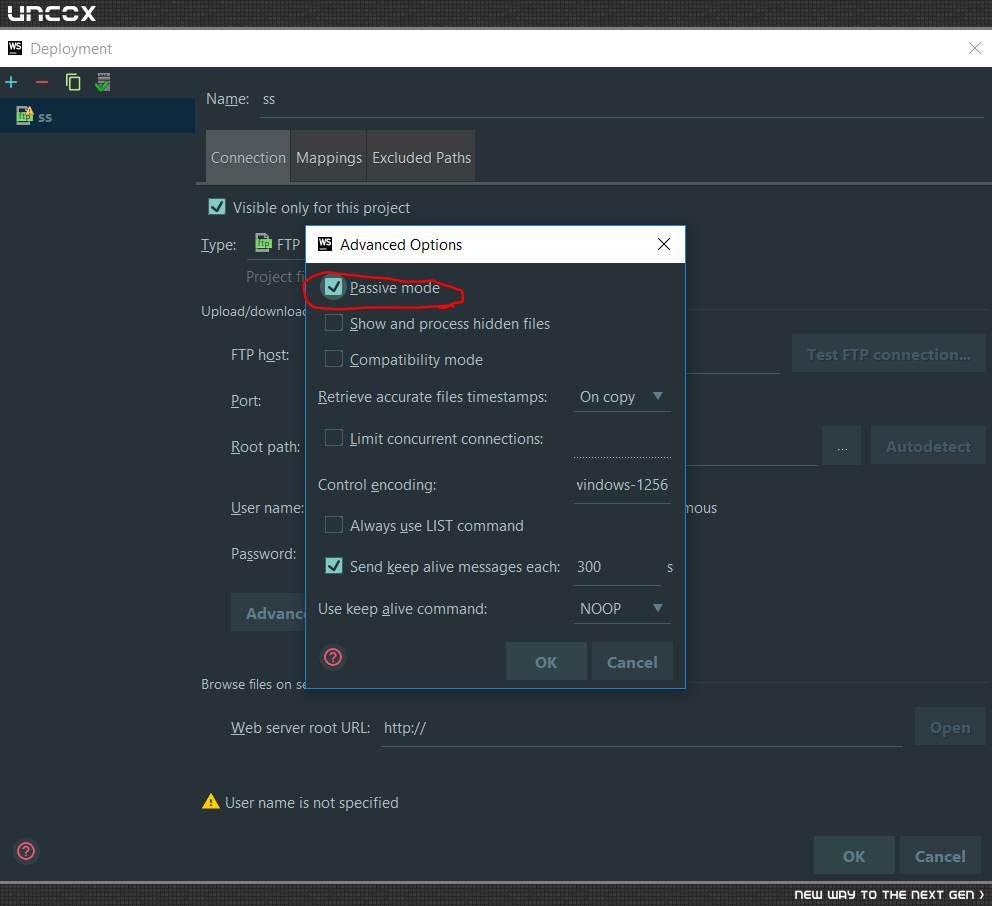Click the keep alive interval field showing 300
This screenshot has width=992, height=906.
pyautogui.click(x=617, y=567)
